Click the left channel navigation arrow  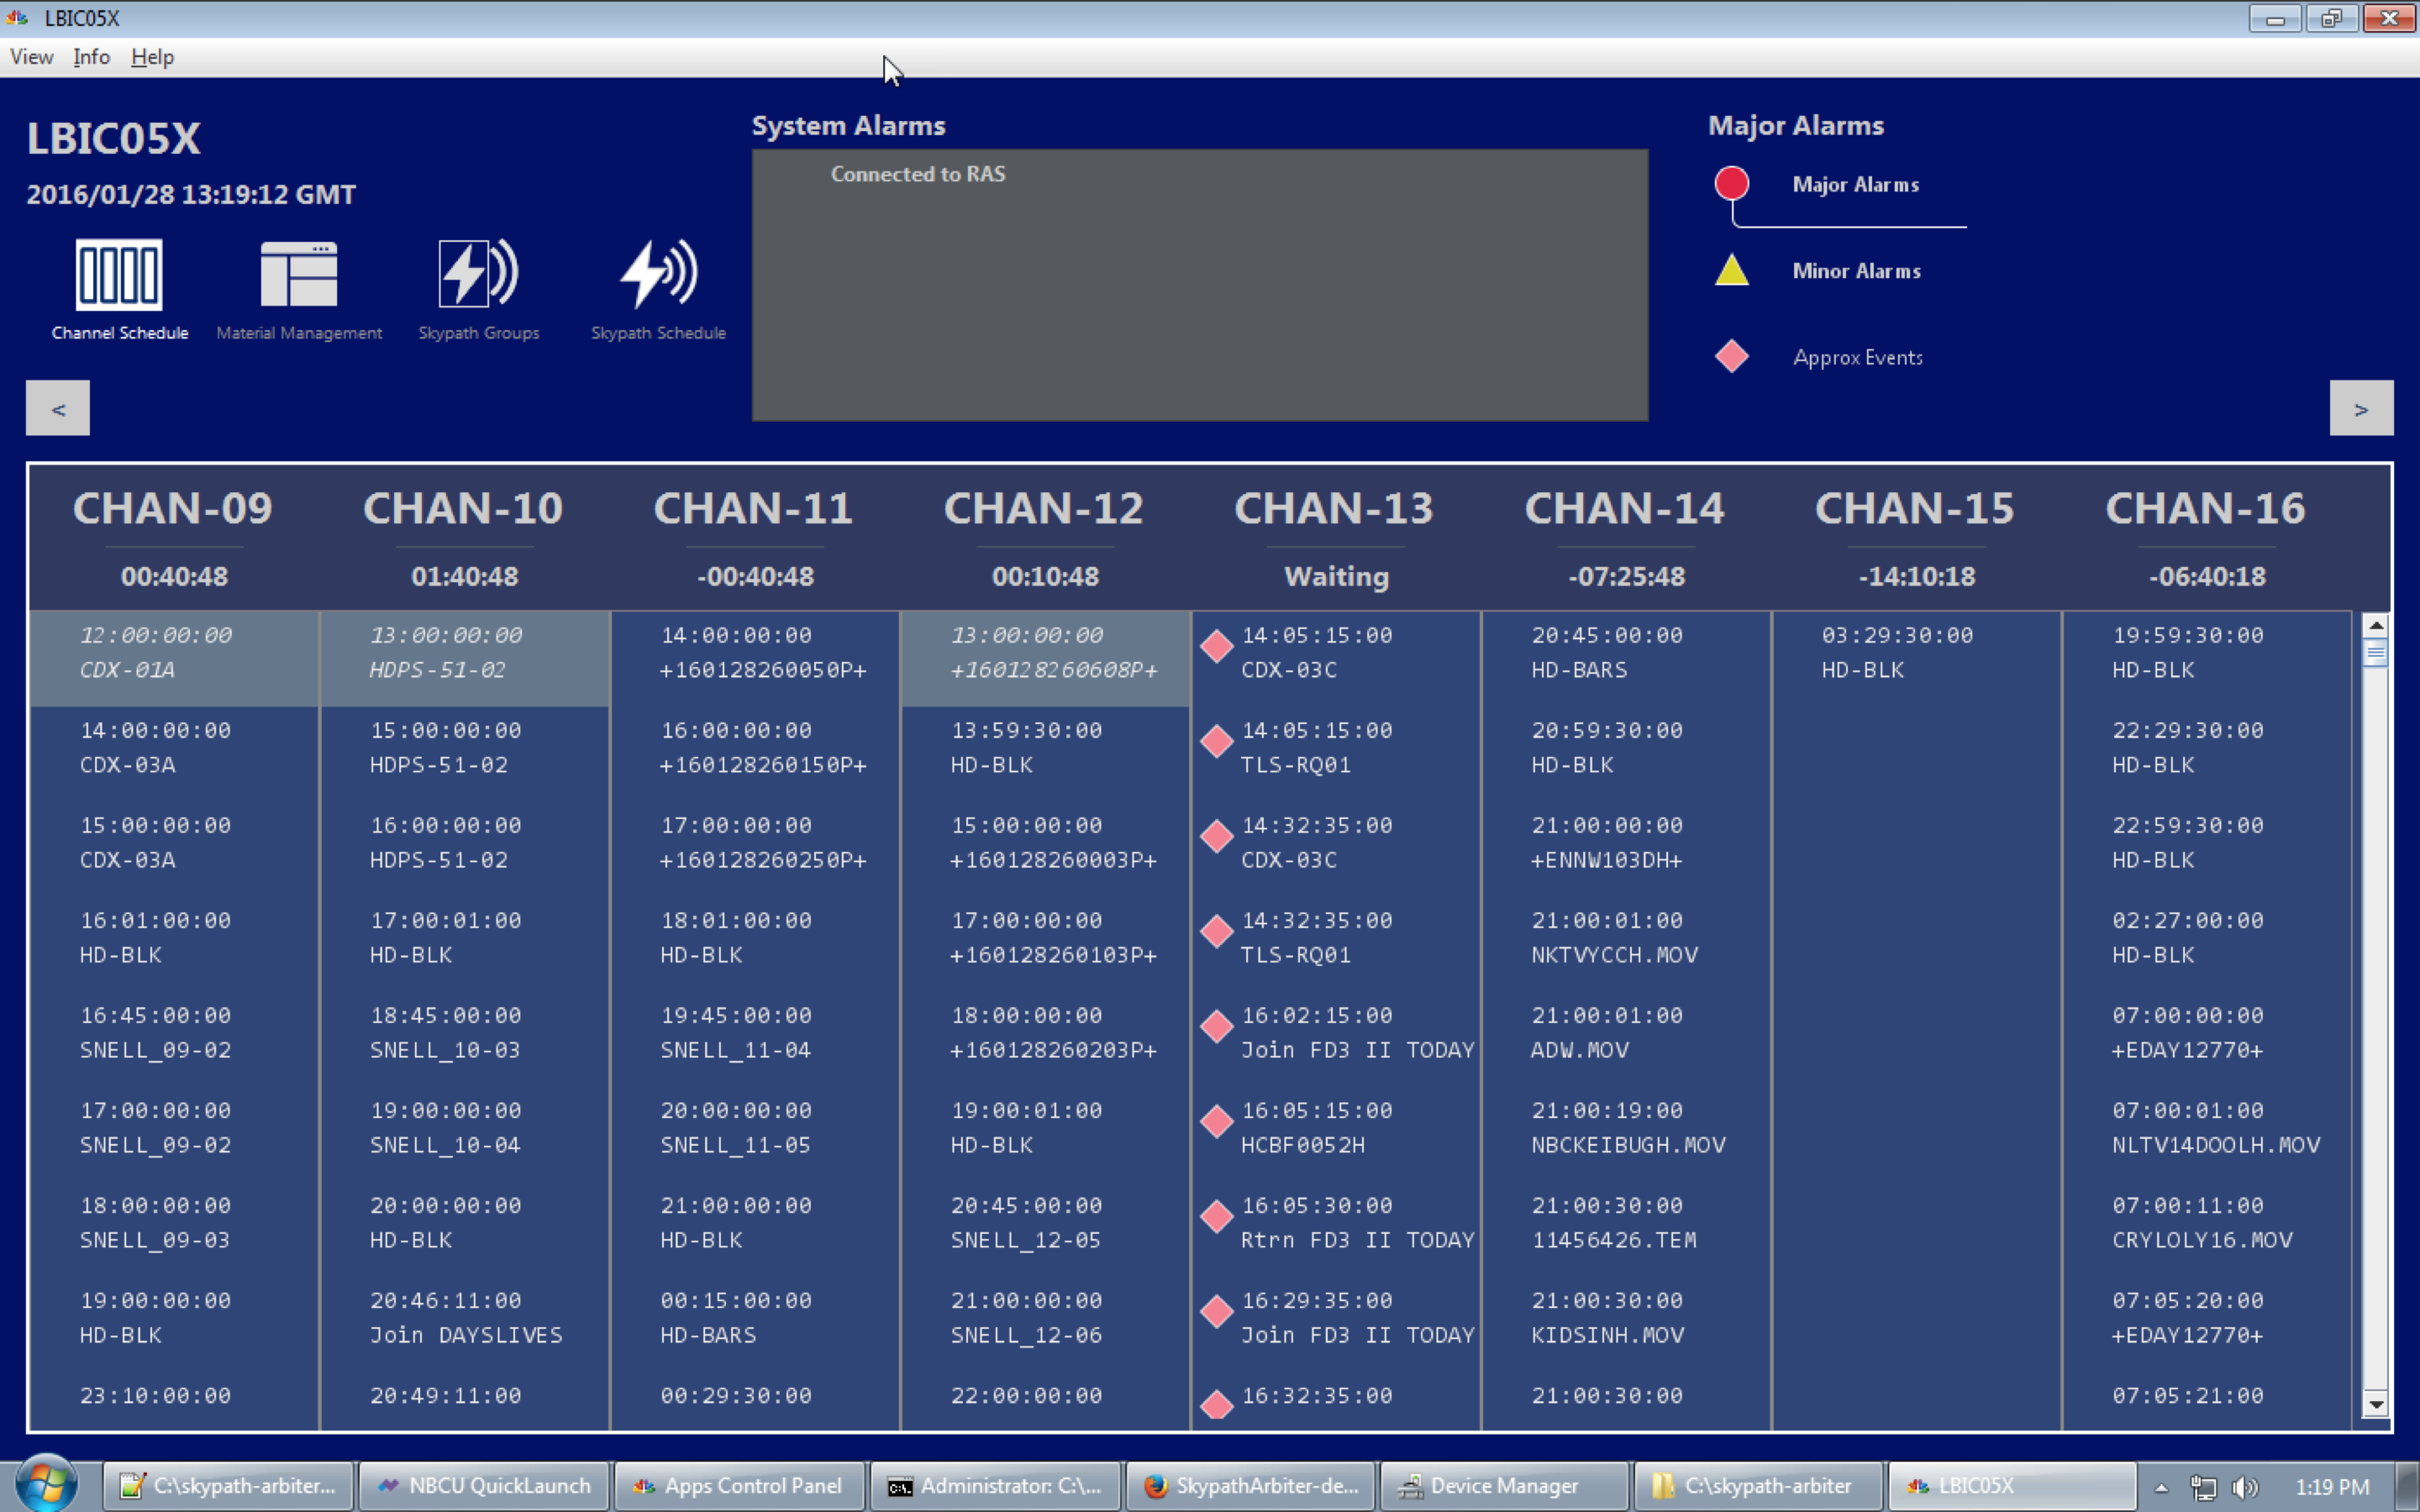(58, 408)
